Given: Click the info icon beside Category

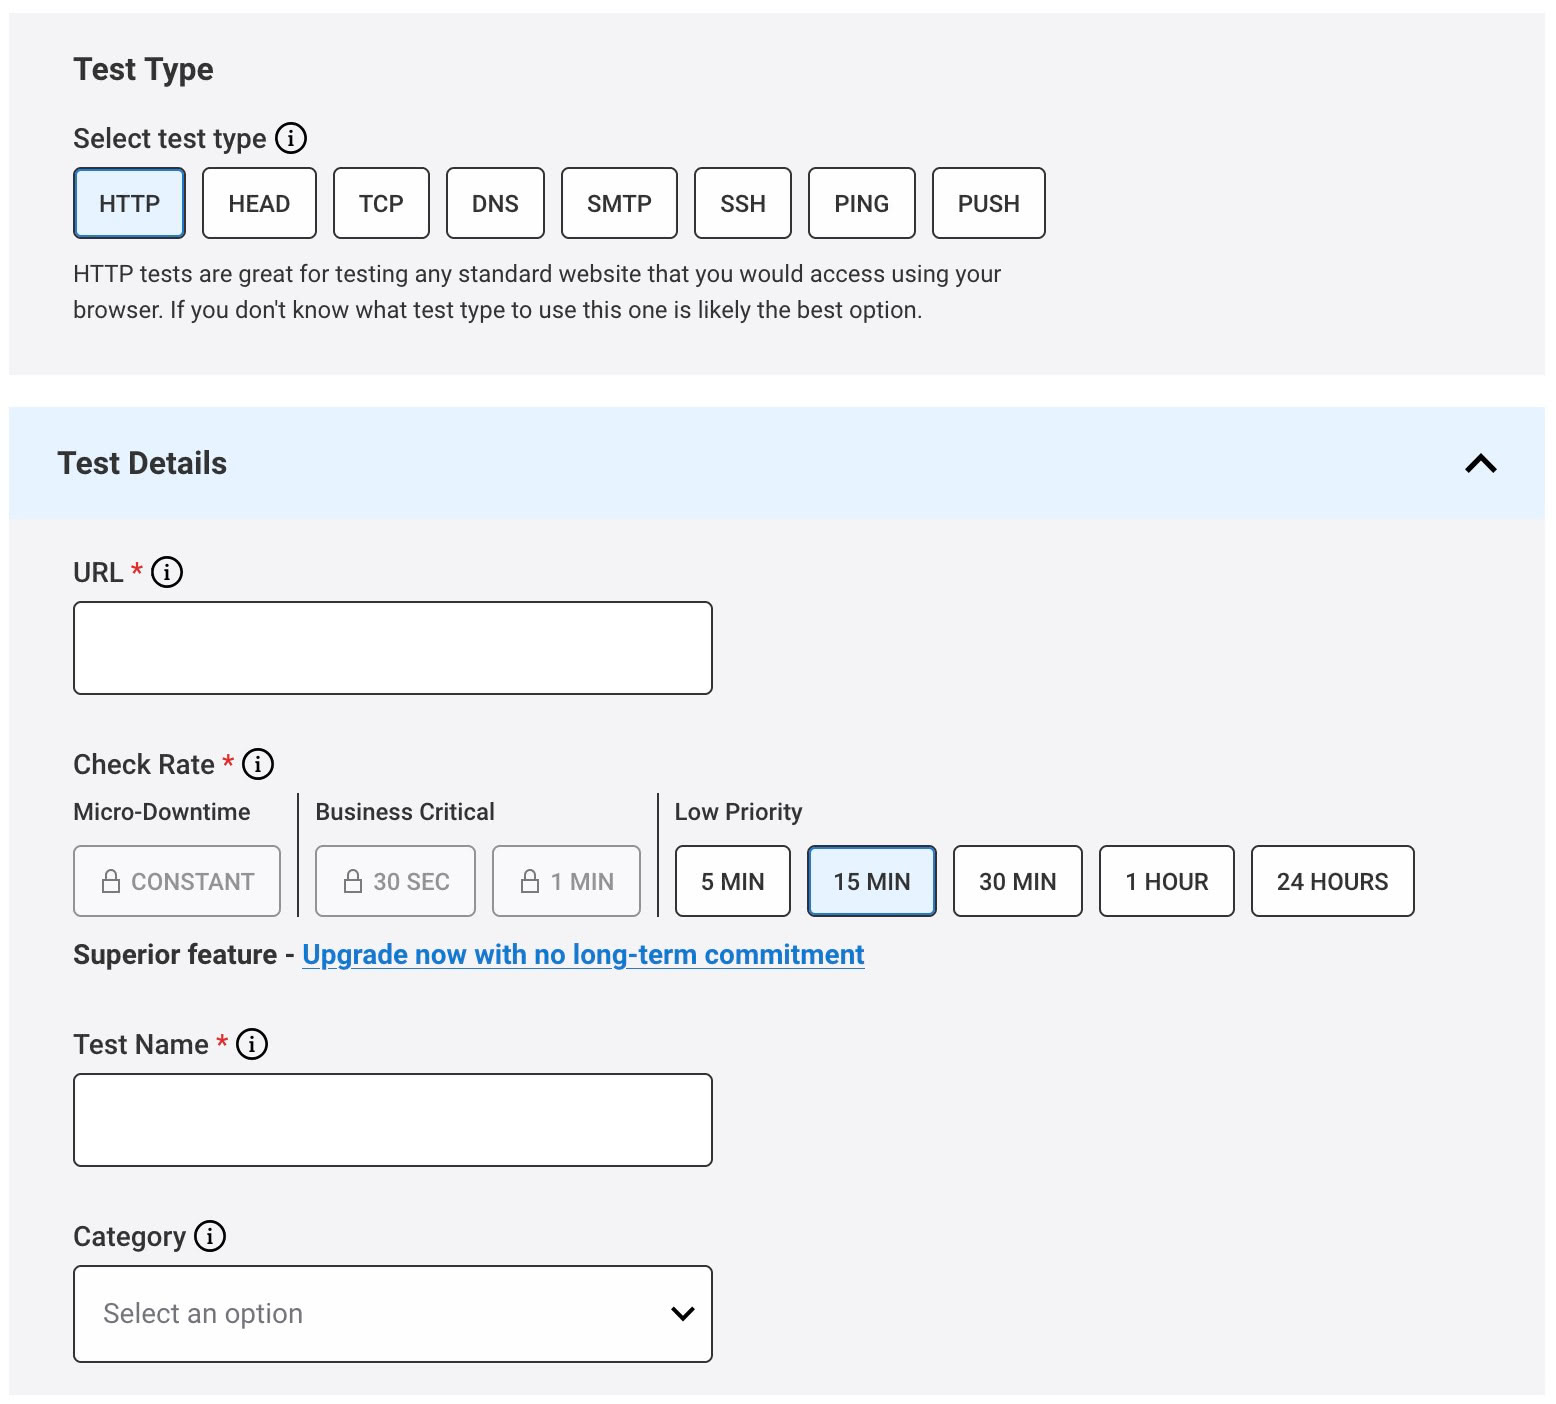Looking at the screenshot, I should click(209, 1237).
